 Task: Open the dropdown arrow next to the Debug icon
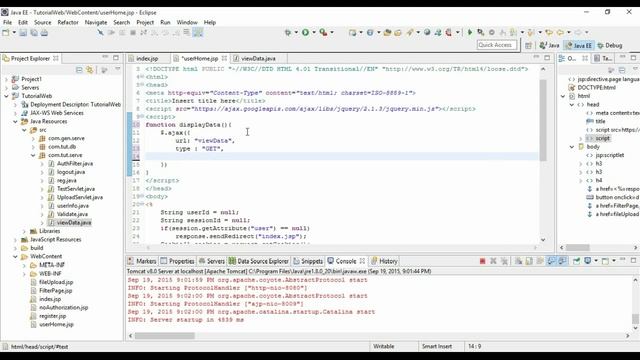pos(296,32)
